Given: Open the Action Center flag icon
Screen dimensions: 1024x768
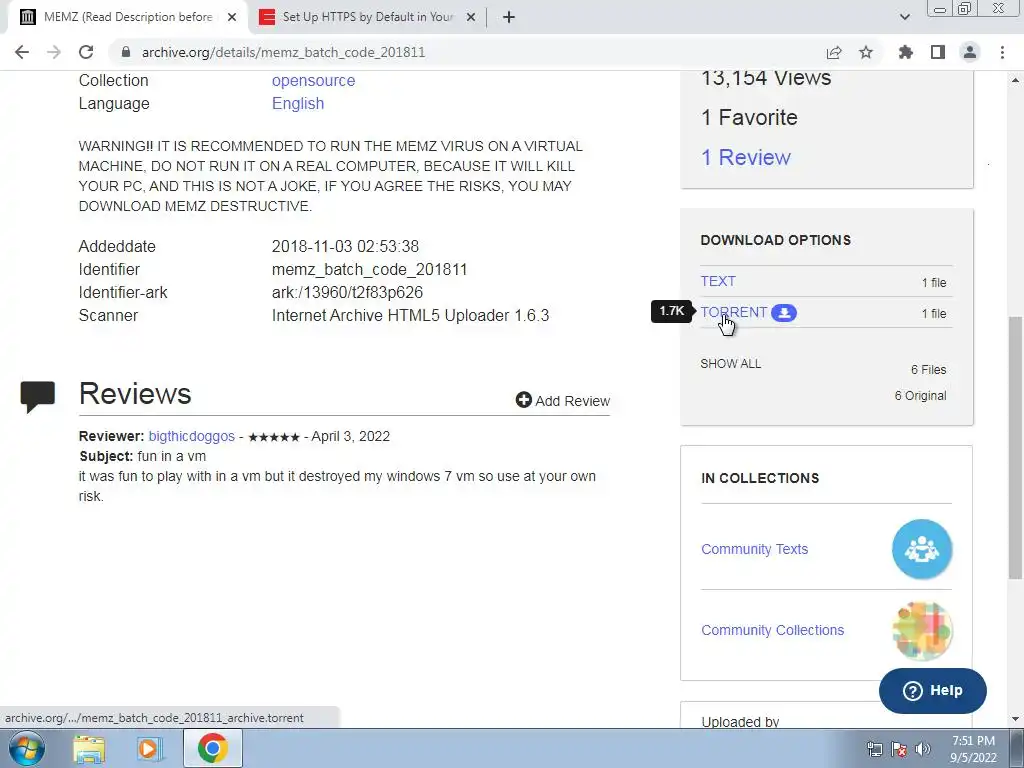Looking at the screenshot, I should tap(899, 749).
